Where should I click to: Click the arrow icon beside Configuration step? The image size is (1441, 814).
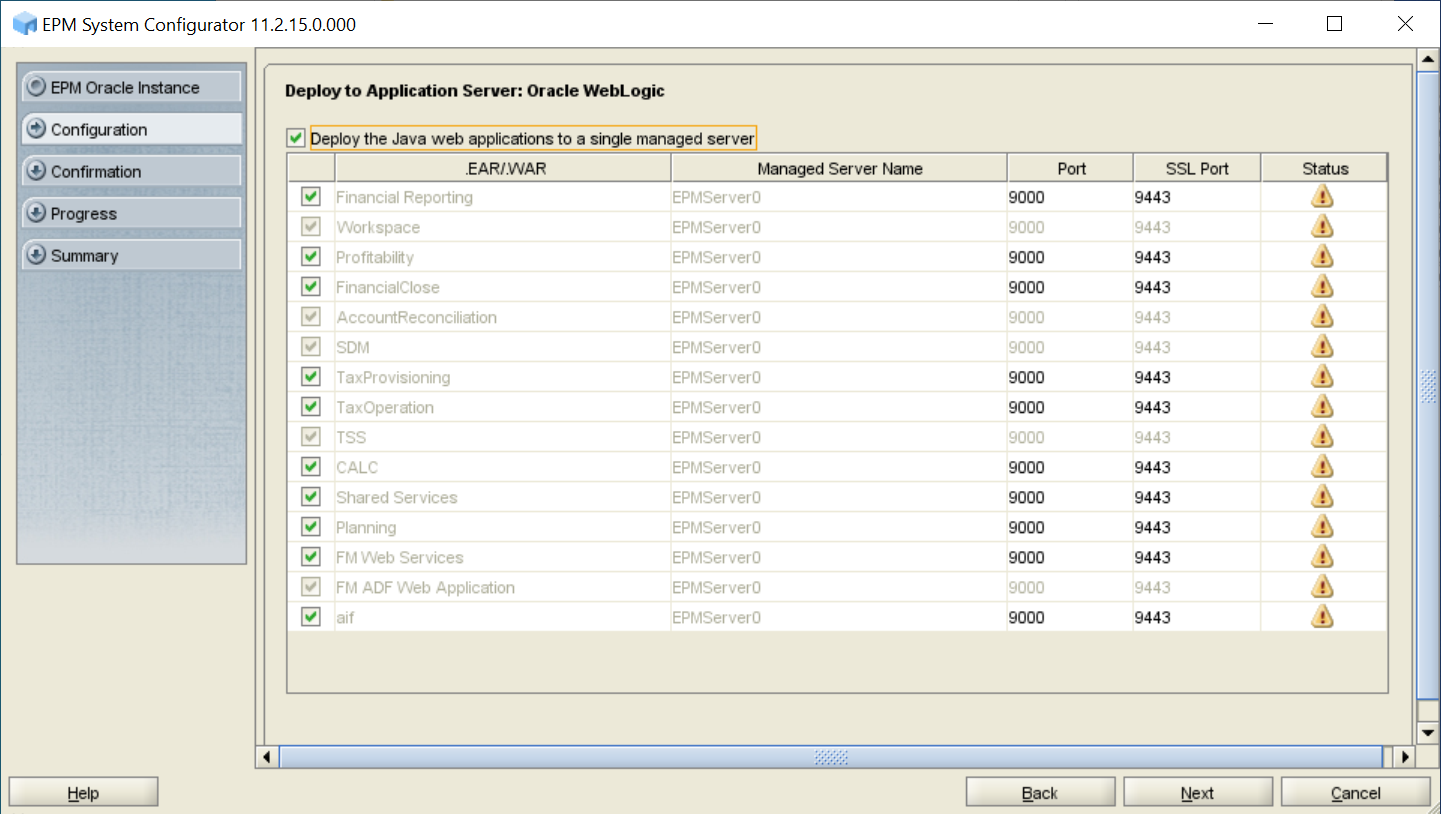pyautogui.click(x=37, y=129)
